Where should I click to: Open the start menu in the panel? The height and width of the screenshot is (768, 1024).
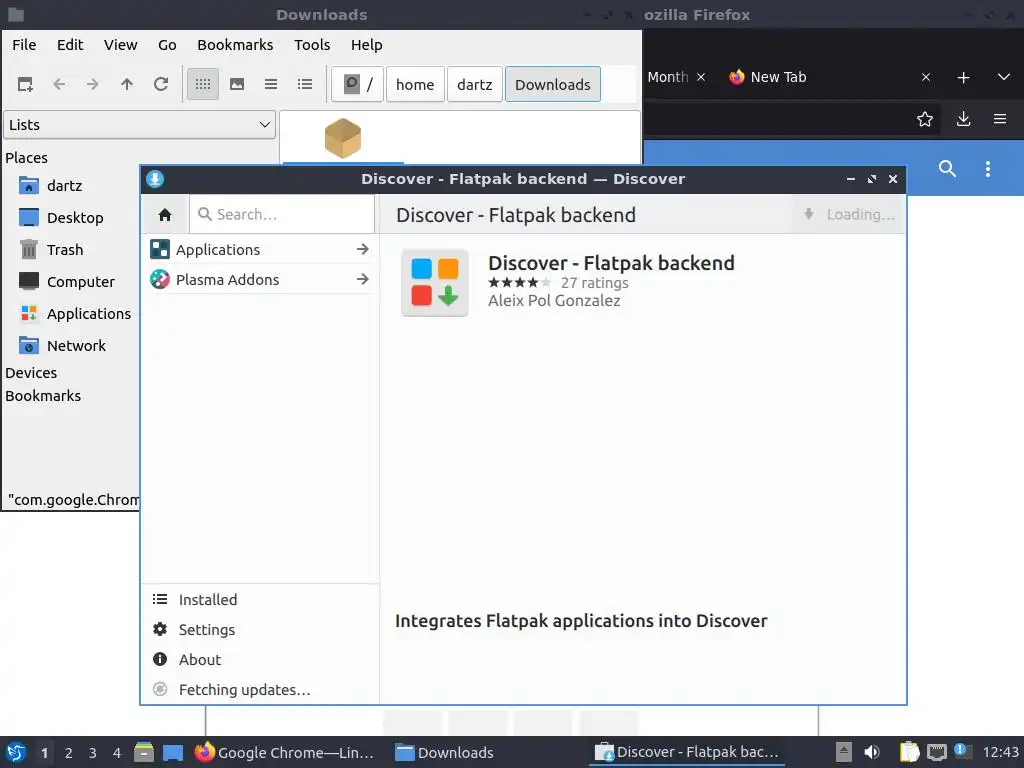click(x=16, y=752)
